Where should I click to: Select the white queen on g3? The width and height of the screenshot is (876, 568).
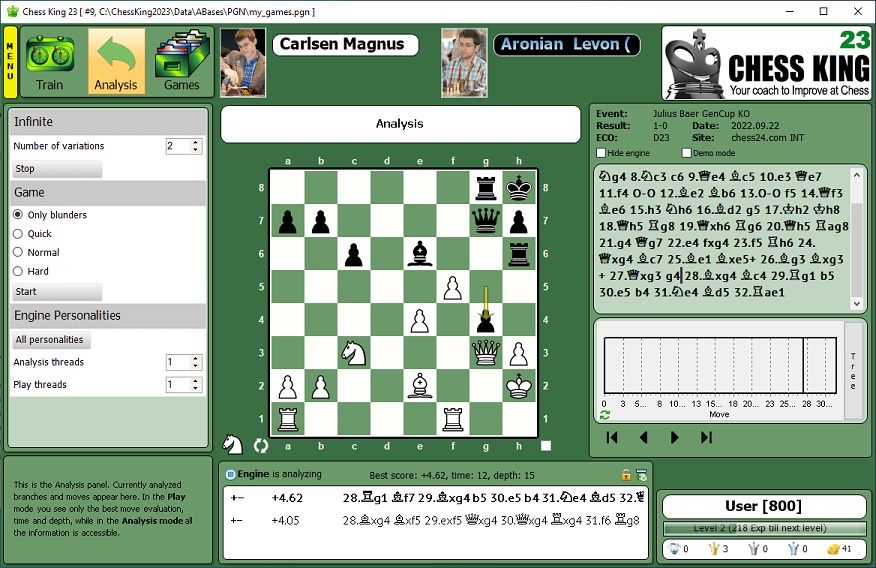(x=486, y=352)
